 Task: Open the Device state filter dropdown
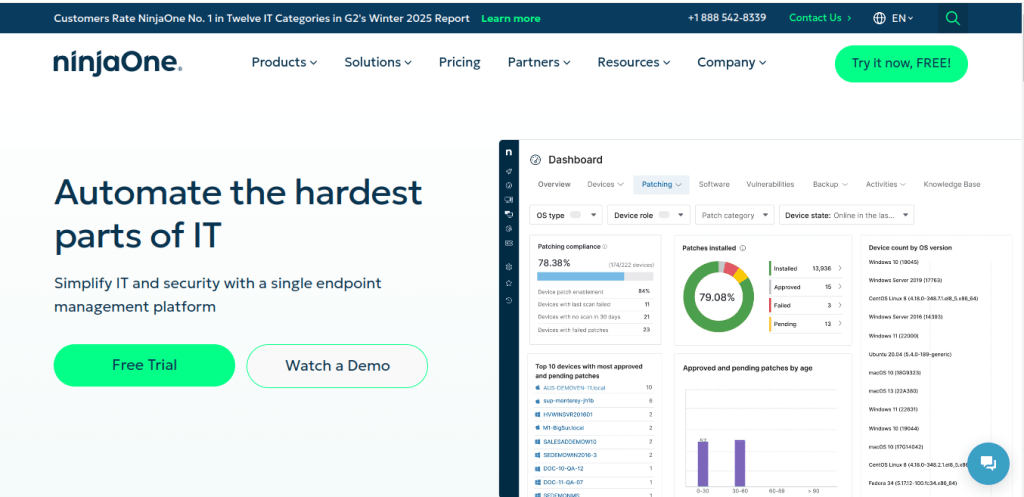[x=847, y=215]
